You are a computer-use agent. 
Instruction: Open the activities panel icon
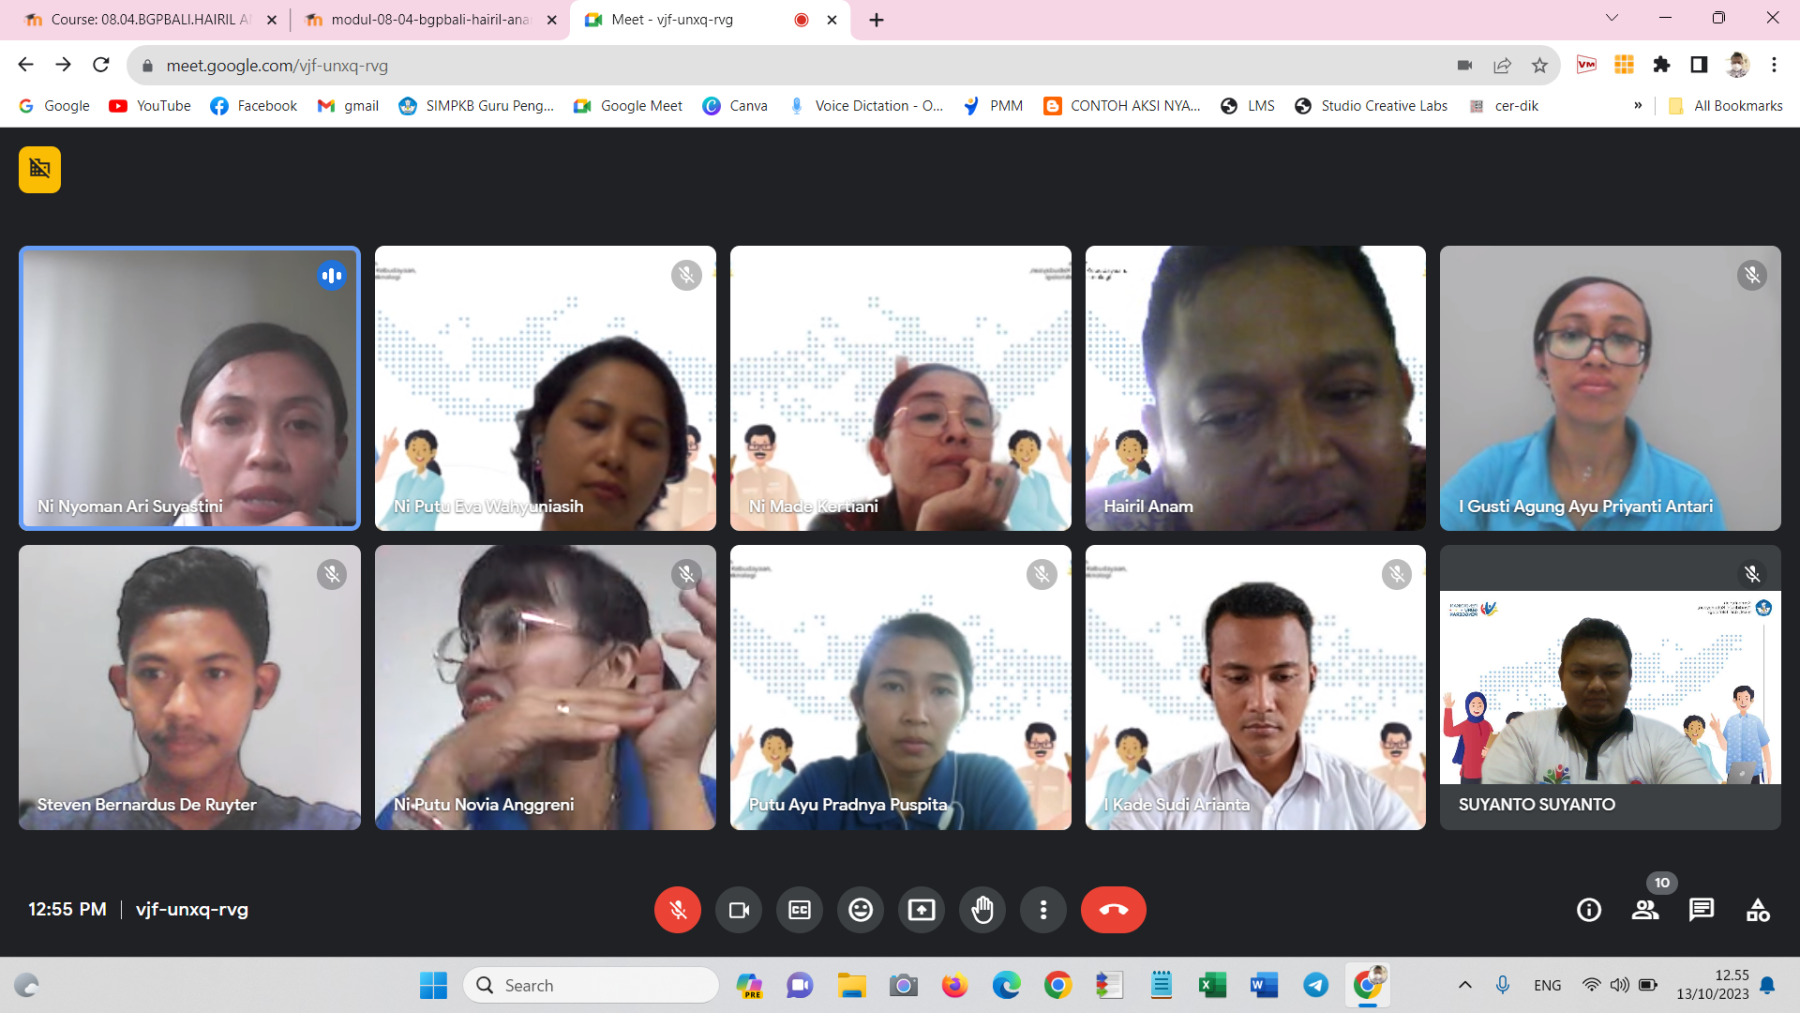click(1757, 909)
